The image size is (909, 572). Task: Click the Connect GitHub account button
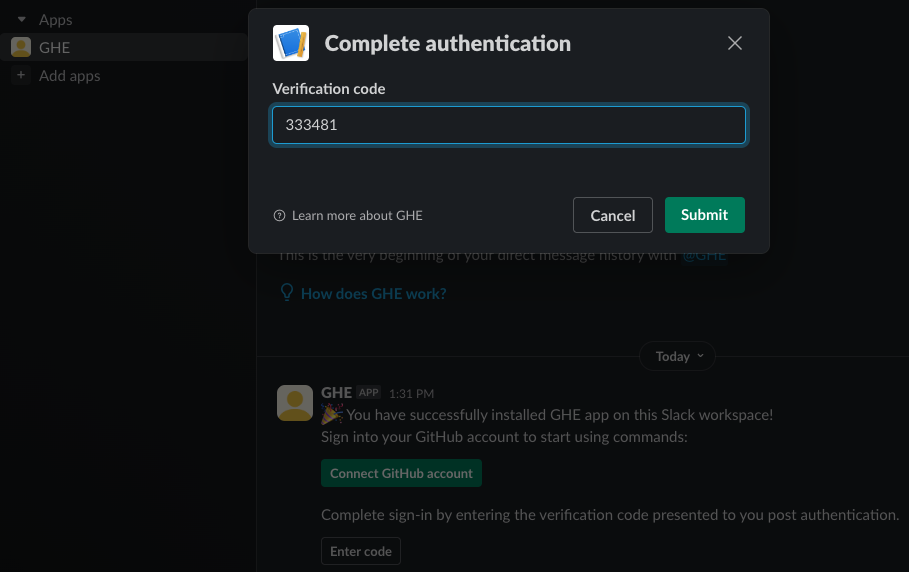[401, 473]
